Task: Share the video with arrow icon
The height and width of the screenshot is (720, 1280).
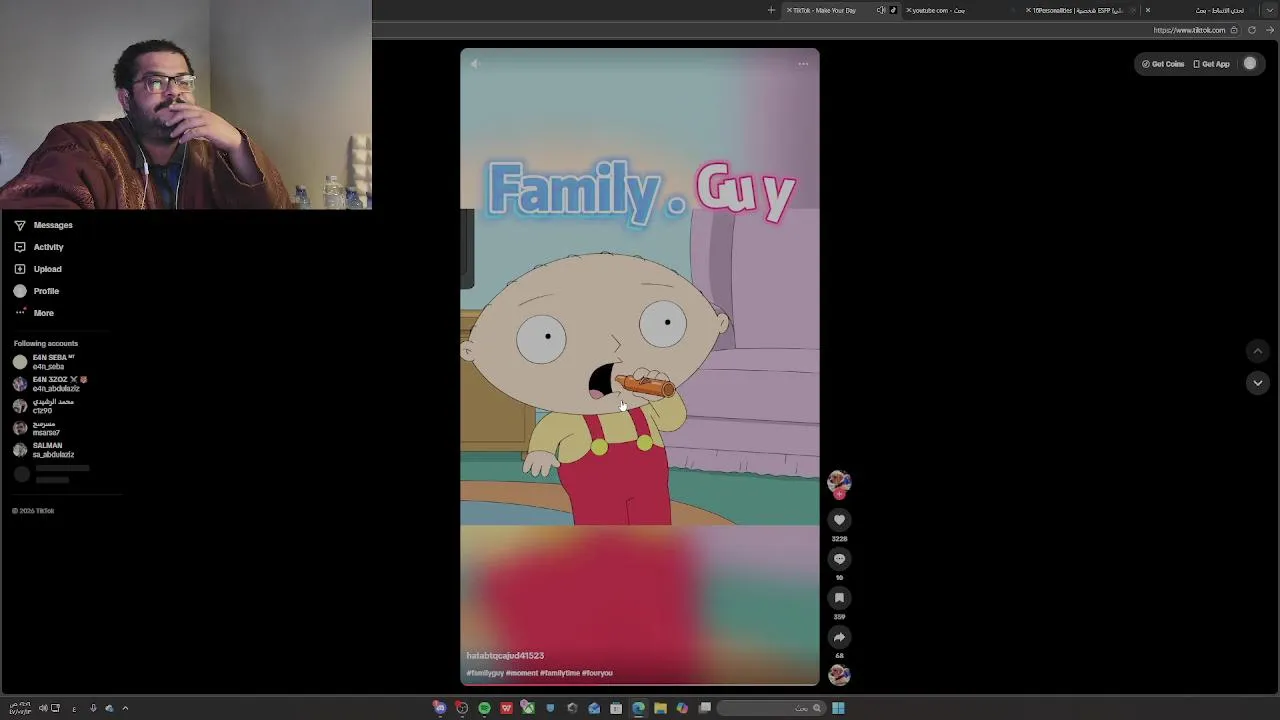Action: pyautogui.click(x=839, y=637)
